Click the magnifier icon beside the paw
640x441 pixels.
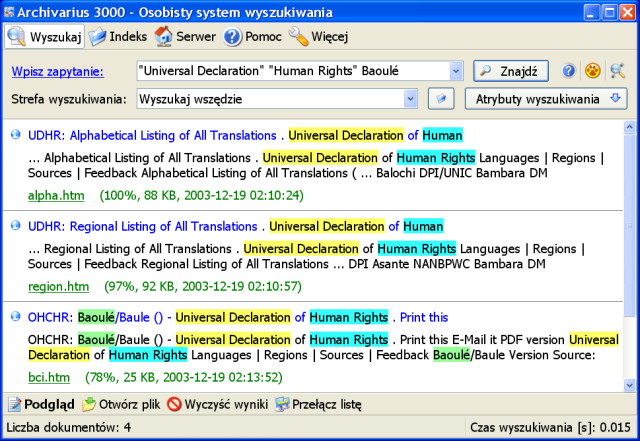click(x=617, y=72)
